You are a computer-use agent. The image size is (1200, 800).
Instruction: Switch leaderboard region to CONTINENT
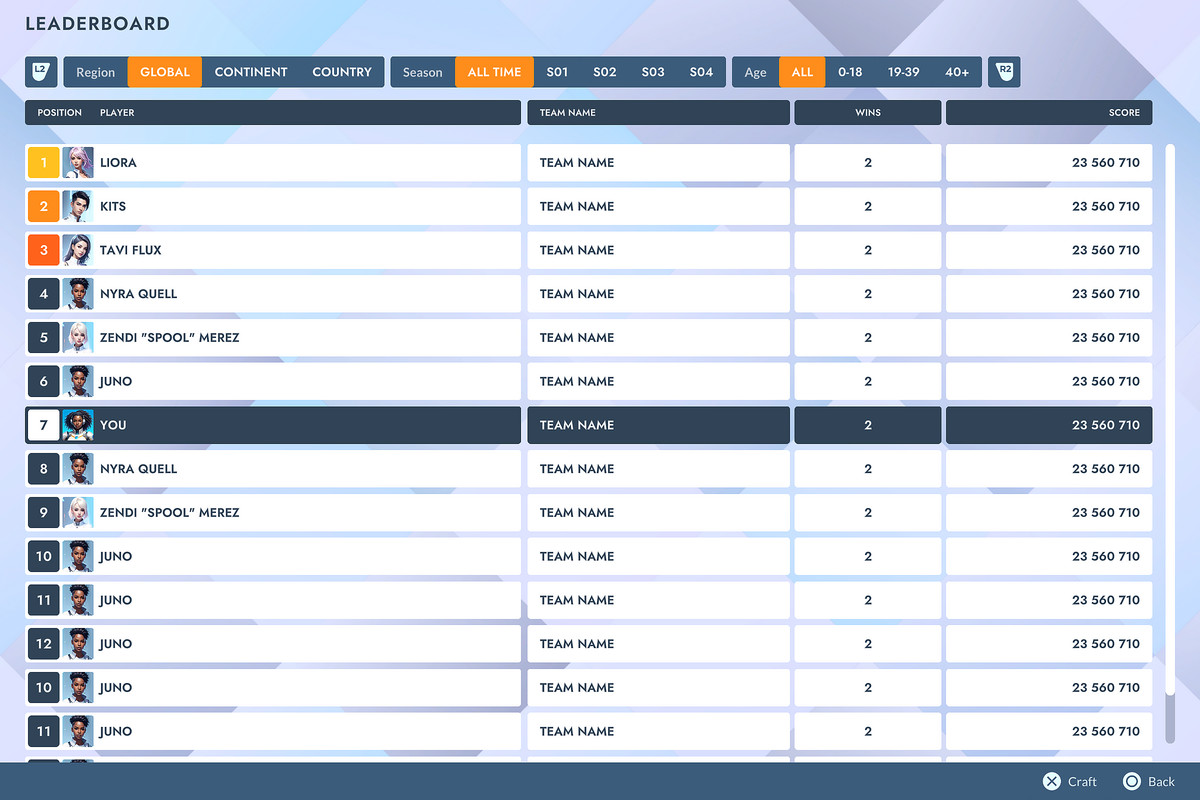point(251,71)
